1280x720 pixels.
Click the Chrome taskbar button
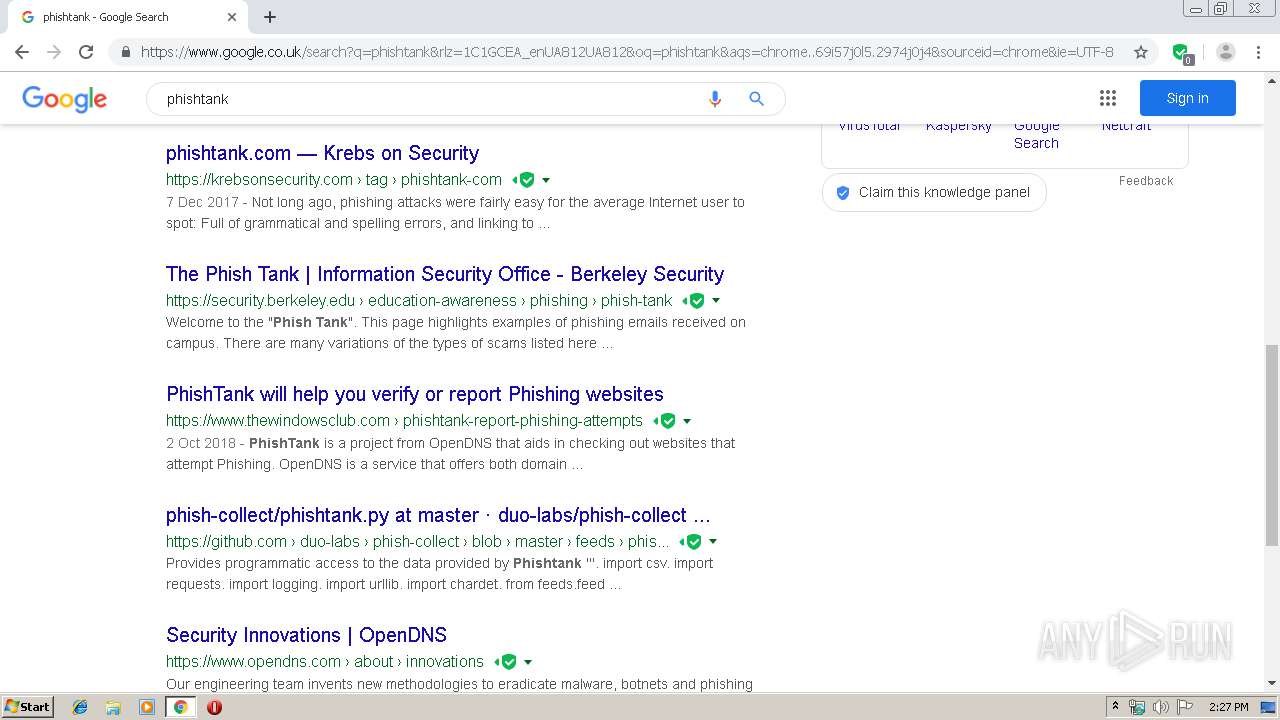pos(180,707)
